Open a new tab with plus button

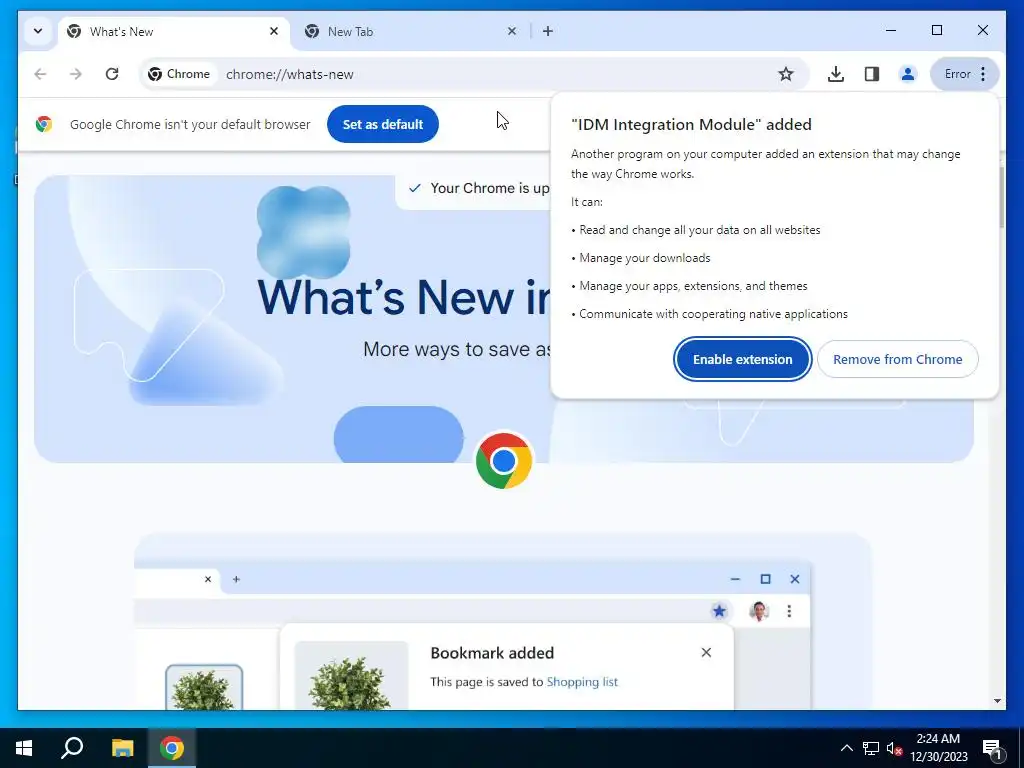548,31
